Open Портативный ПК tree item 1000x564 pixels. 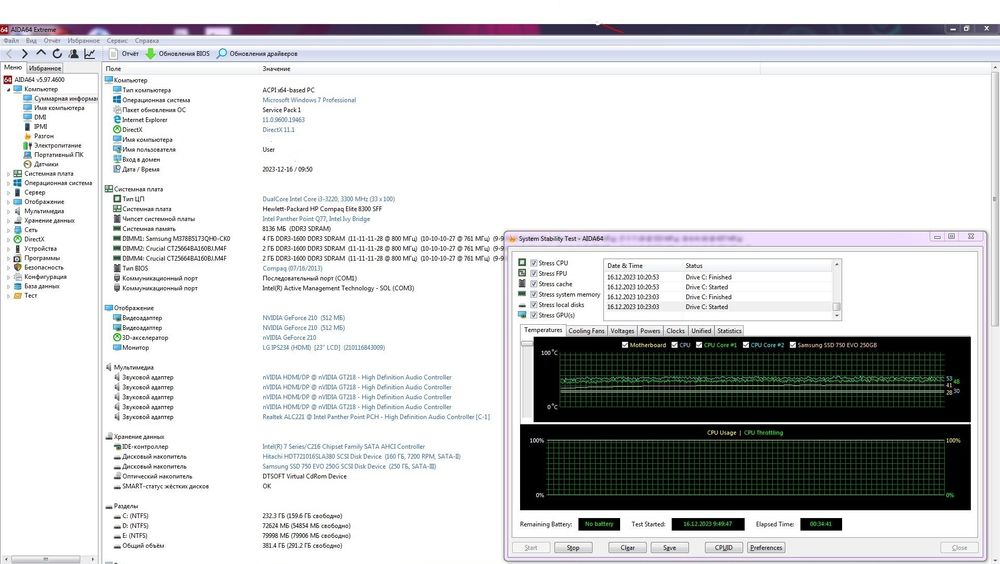coord(58,154)
